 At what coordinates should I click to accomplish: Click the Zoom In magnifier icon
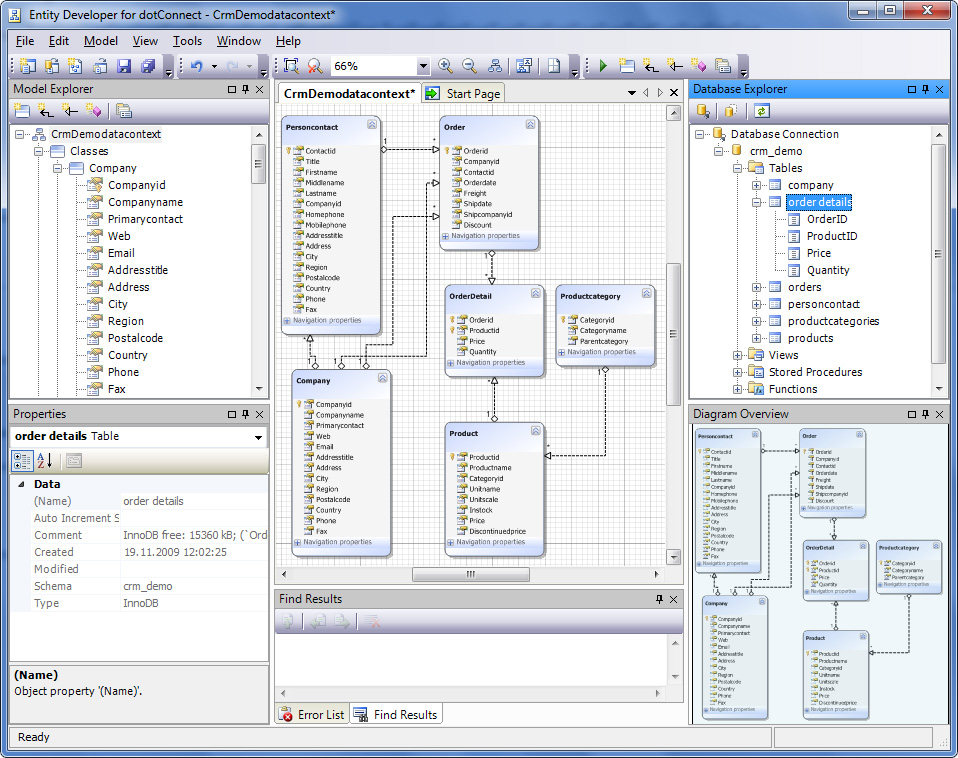pos(445,66)
